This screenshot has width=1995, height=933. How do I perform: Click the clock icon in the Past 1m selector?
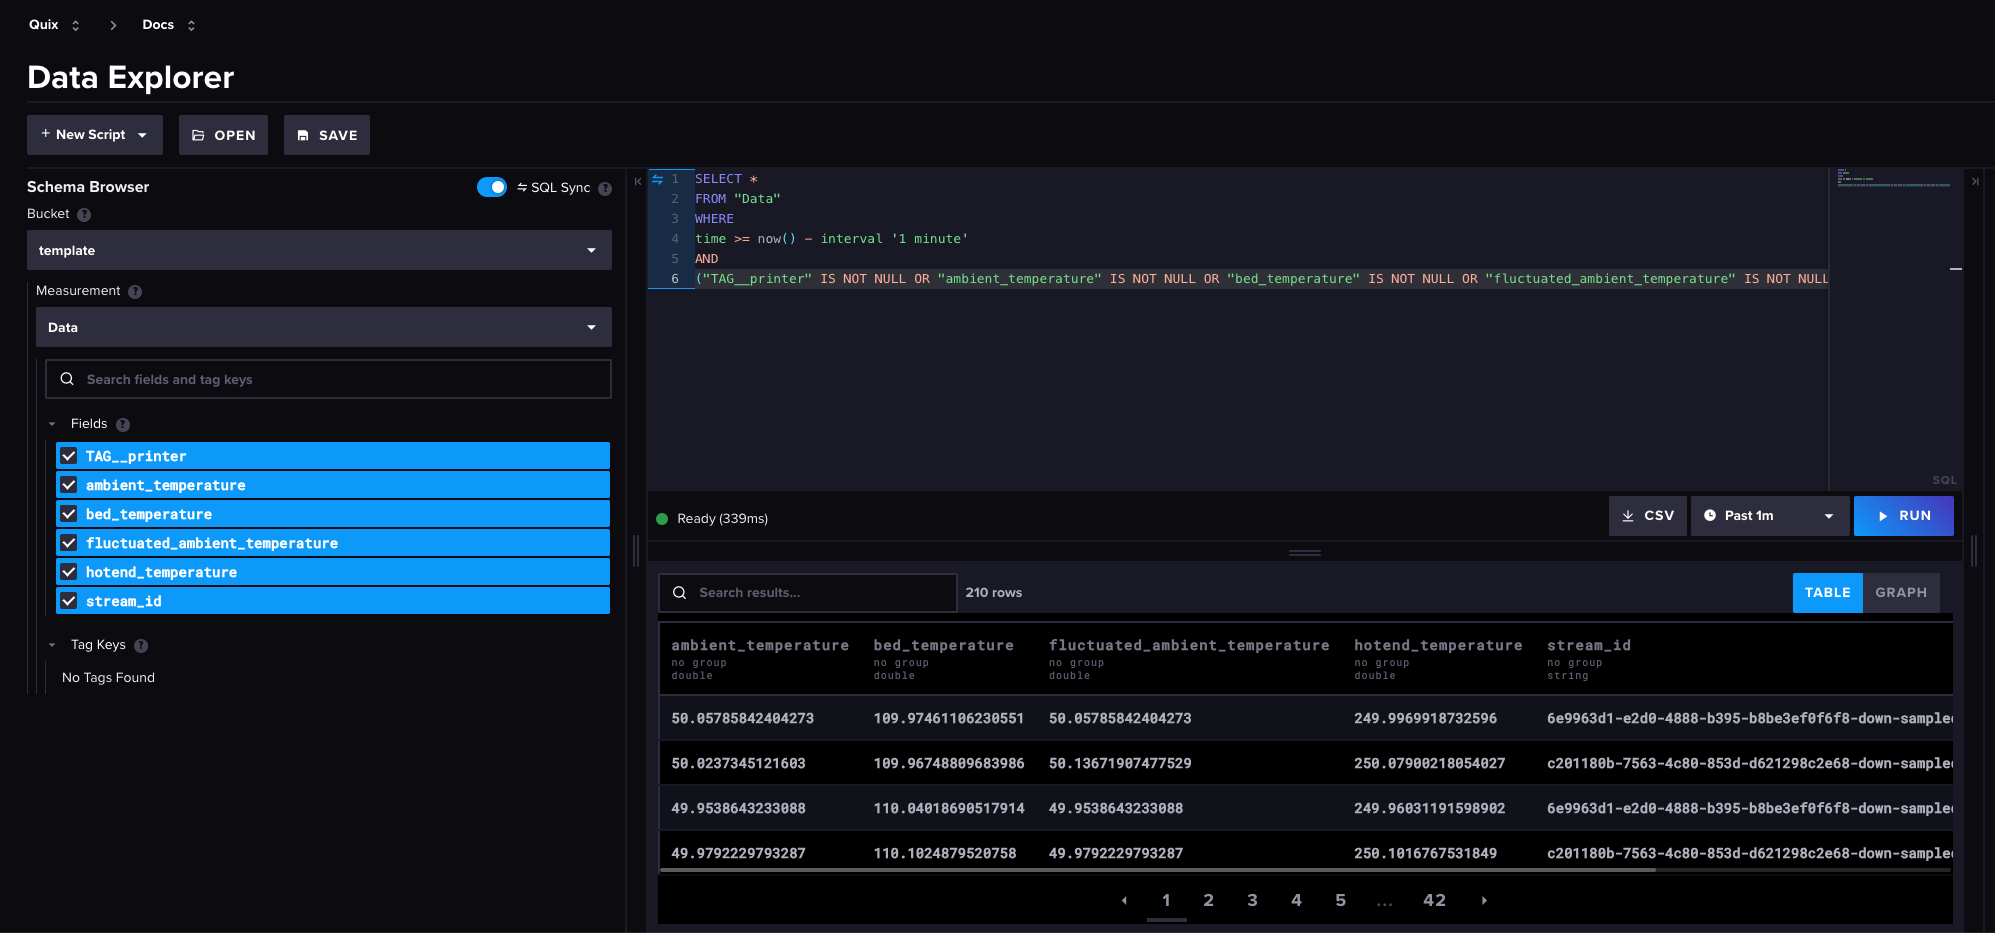tap(1712, 515)
